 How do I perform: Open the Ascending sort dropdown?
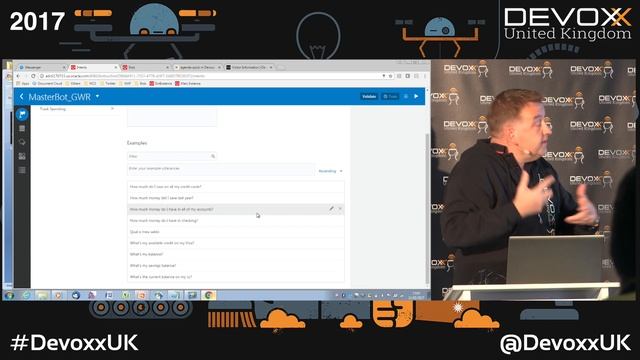pyautogui.click(x=330, y=171)
